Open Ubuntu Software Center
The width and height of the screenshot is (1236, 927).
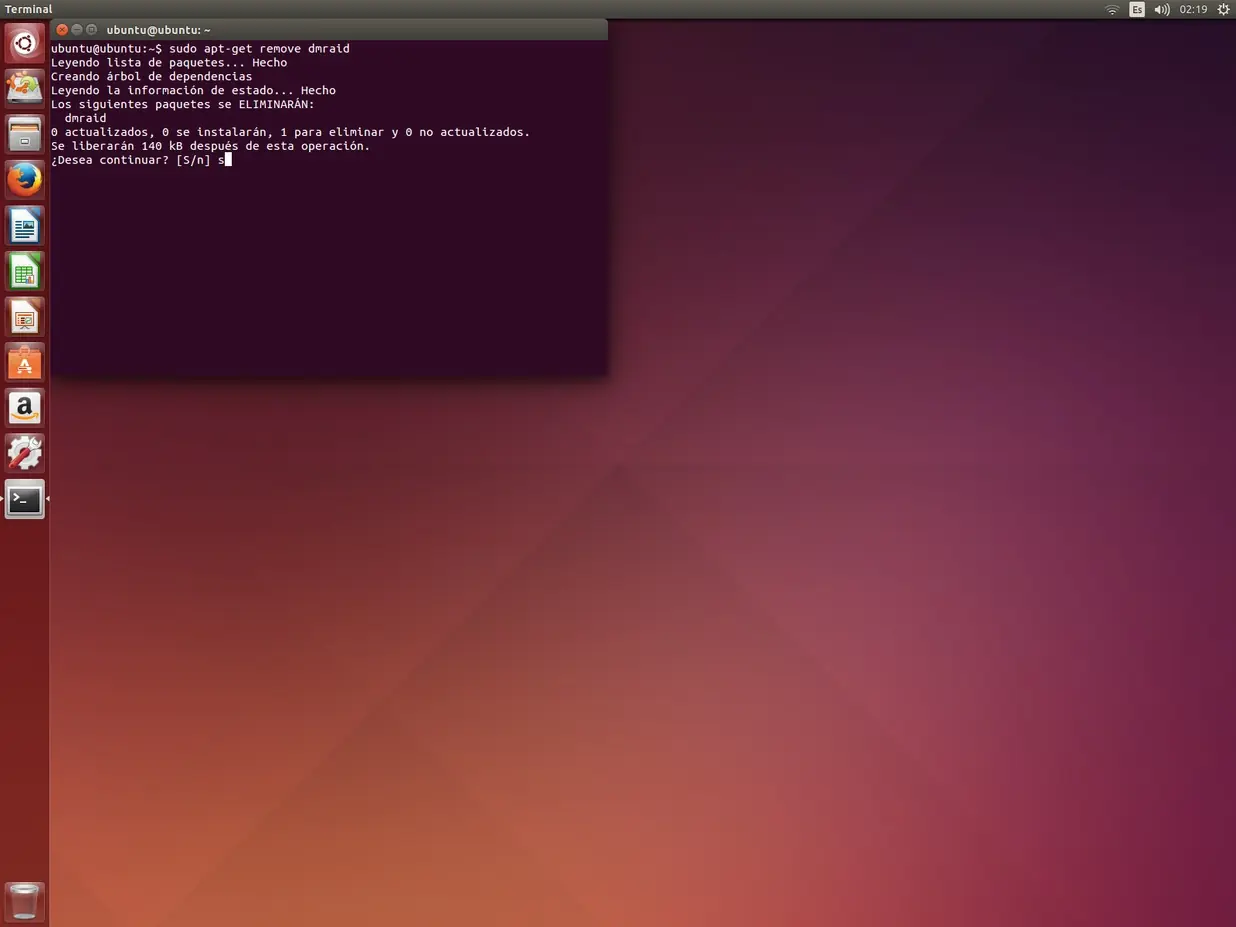coord(24,362)
